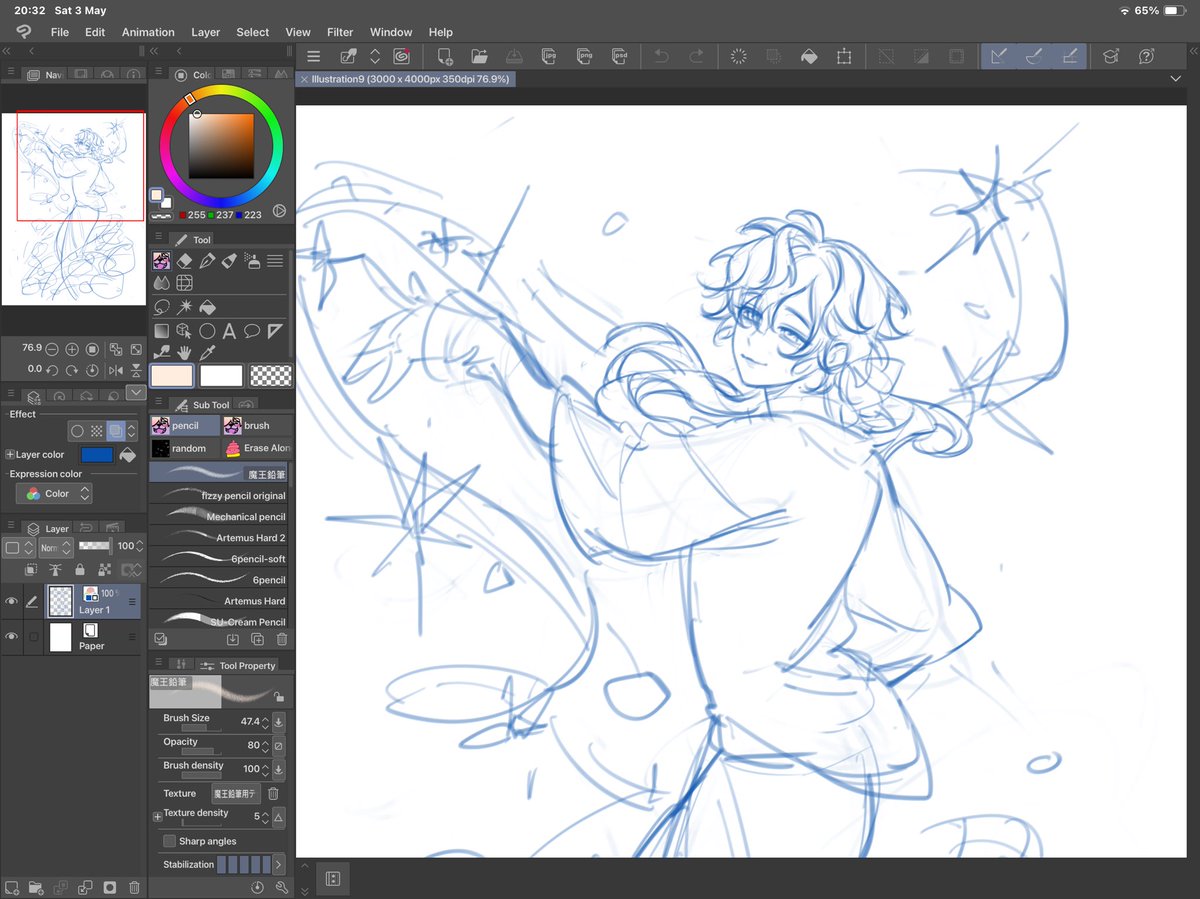Collapse the Layer Property palette with its chevron button
The height and width of the screenshot is (899, 1200).
click(136, 394)
